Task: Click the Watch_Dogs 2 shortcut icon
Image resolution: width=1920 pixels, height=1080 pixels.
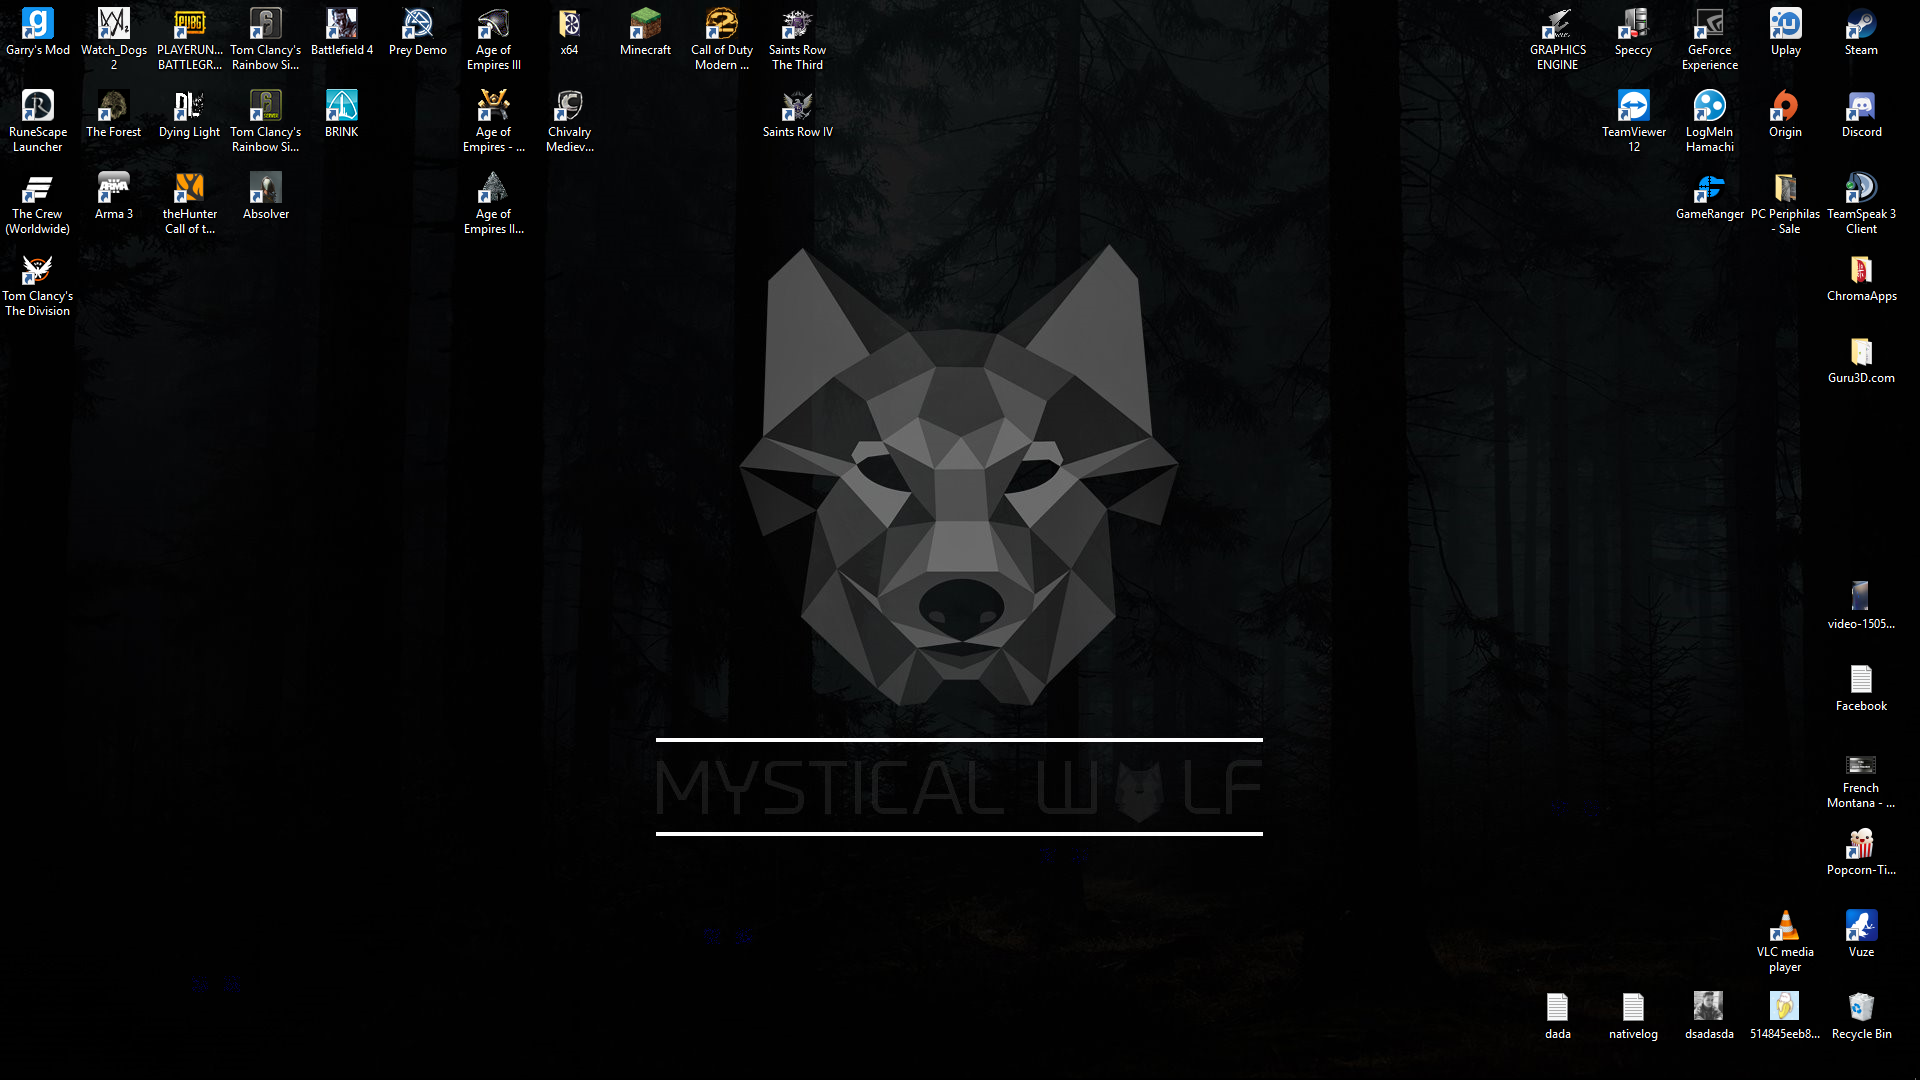Action: click(x=114, y=24)
